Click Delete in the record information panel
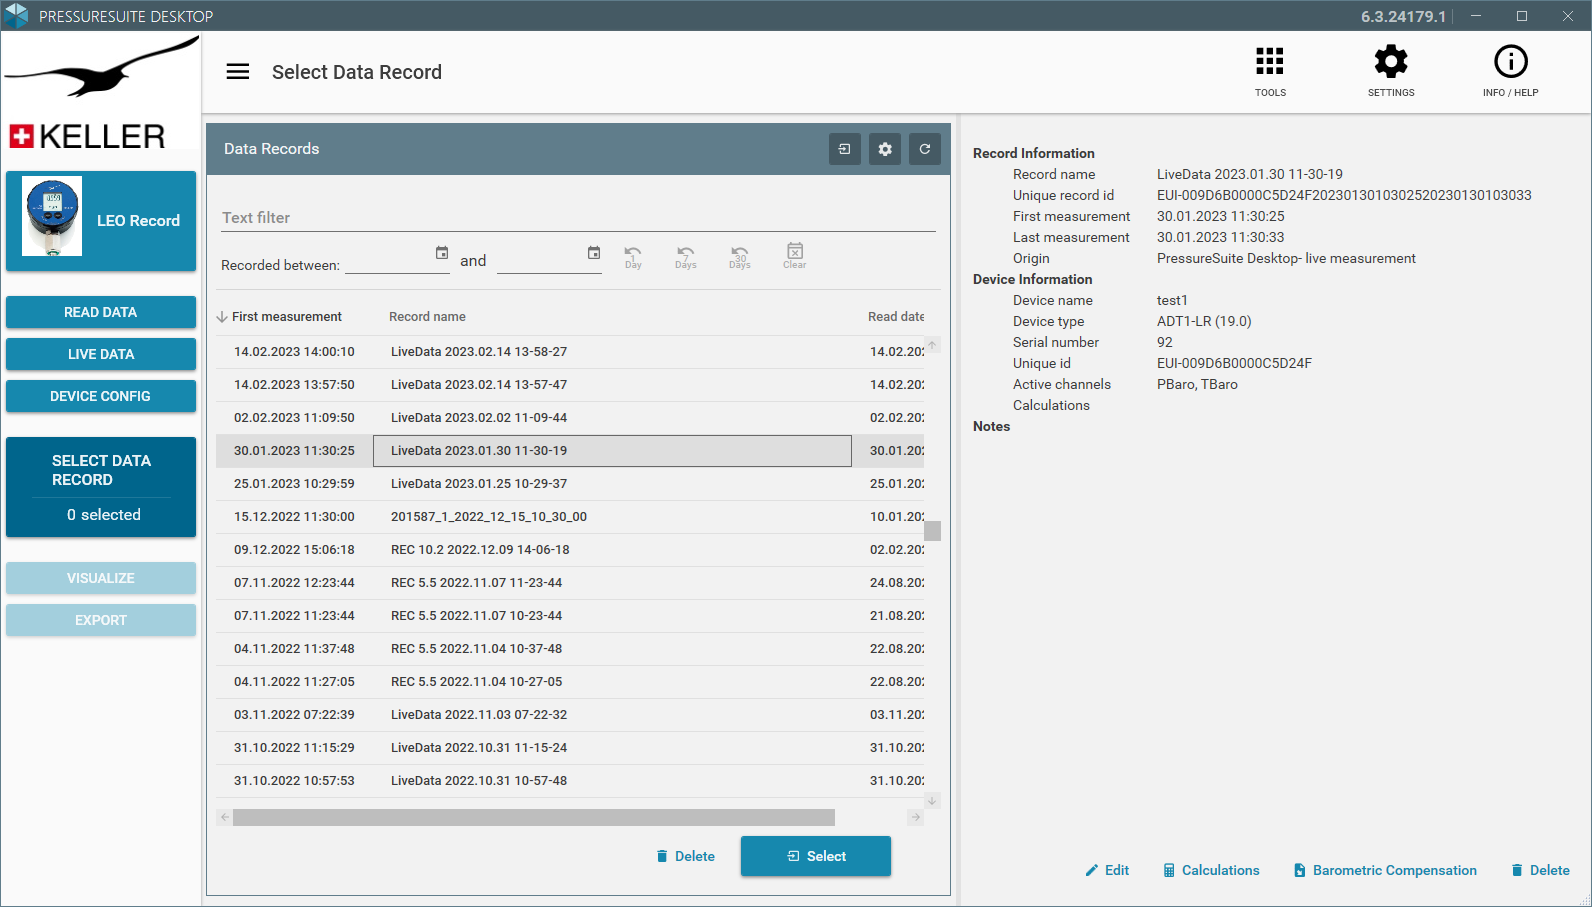The width and height of the screenshot is (1592, 907). [1540, 870]
